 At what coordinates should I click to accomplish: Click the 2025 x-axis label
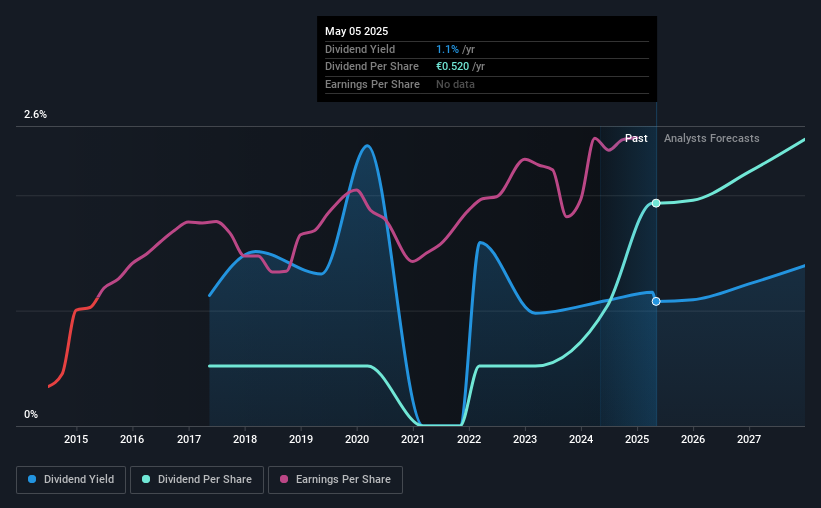click(637, 439)
